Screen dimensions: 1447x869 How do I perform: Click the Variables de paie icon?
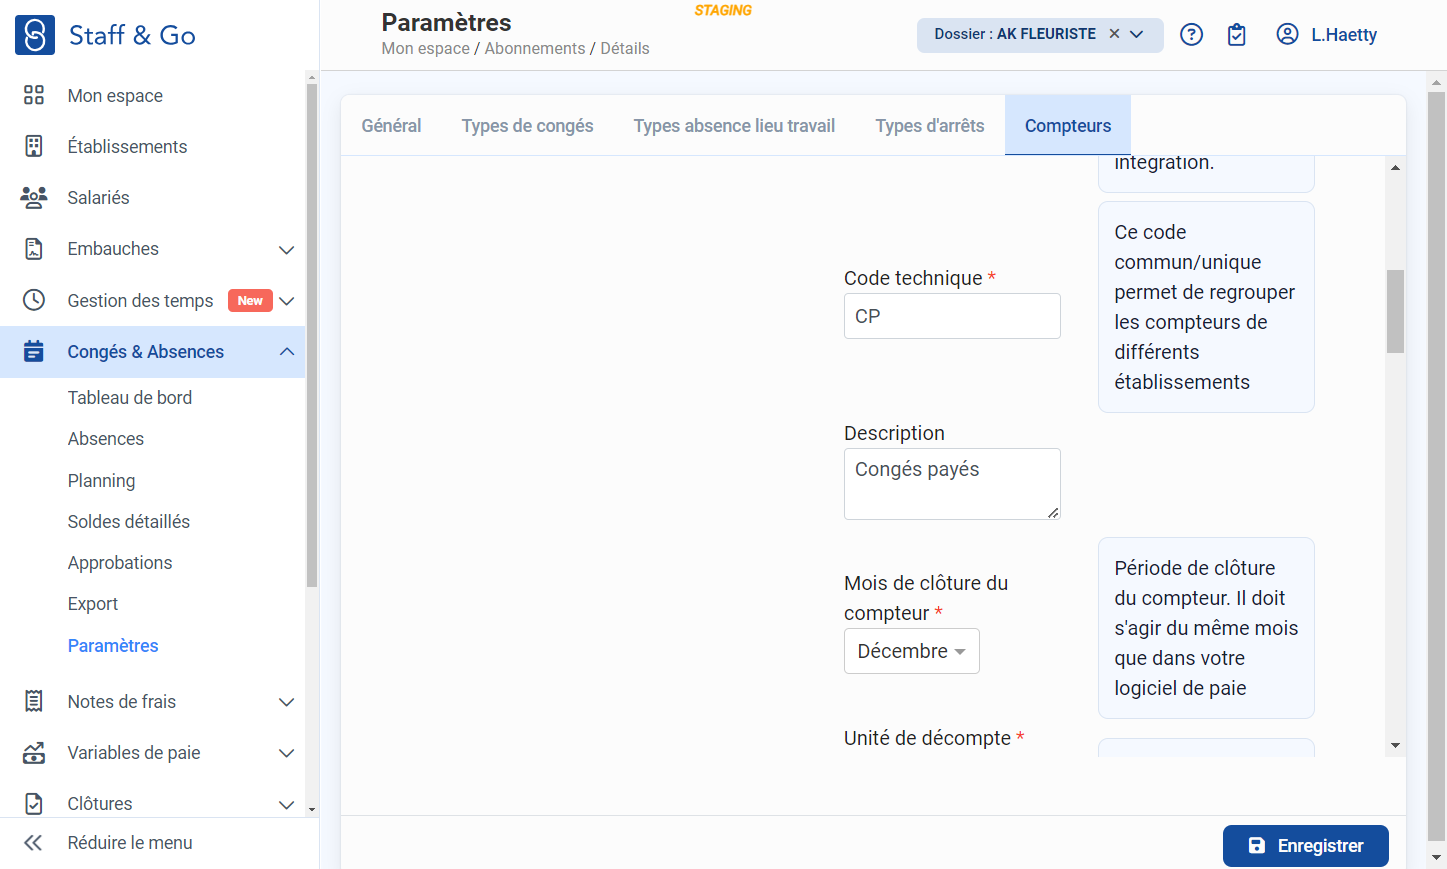pyautogui.click(x=34, y=753)
